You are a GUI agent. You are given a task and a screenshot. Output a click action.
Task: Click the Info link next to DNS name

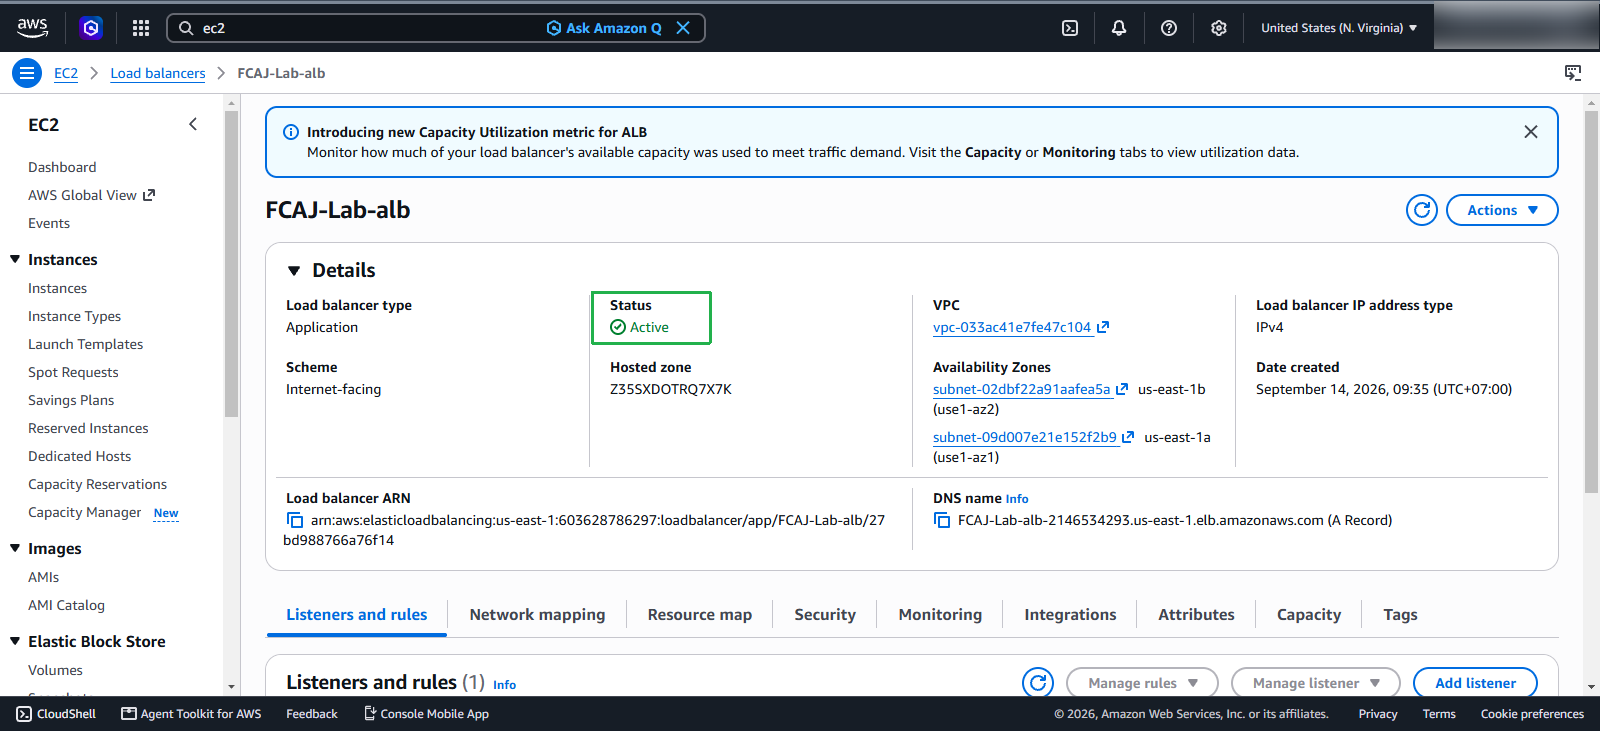pyautogui.click(x=1017, y=499)
